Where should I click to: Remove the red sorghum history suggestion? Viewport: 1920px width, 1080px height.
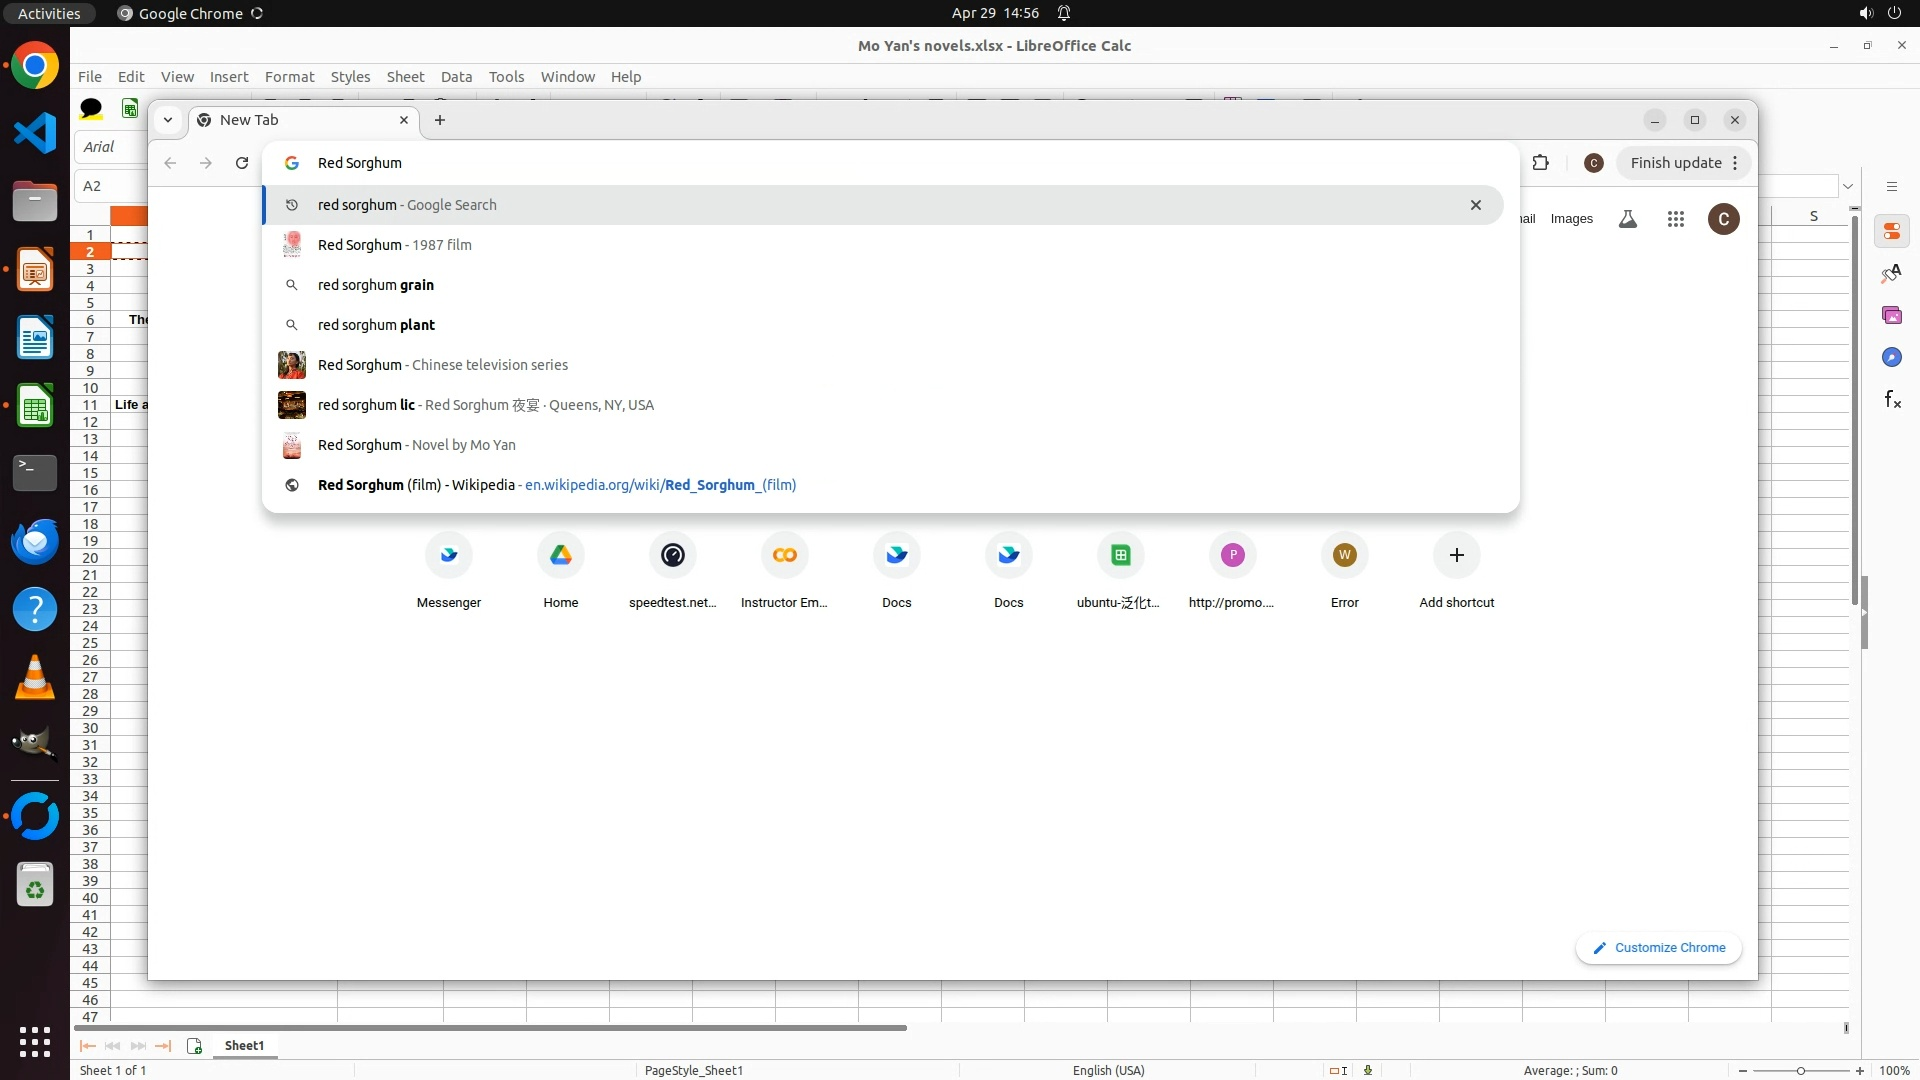[1475, 205]
